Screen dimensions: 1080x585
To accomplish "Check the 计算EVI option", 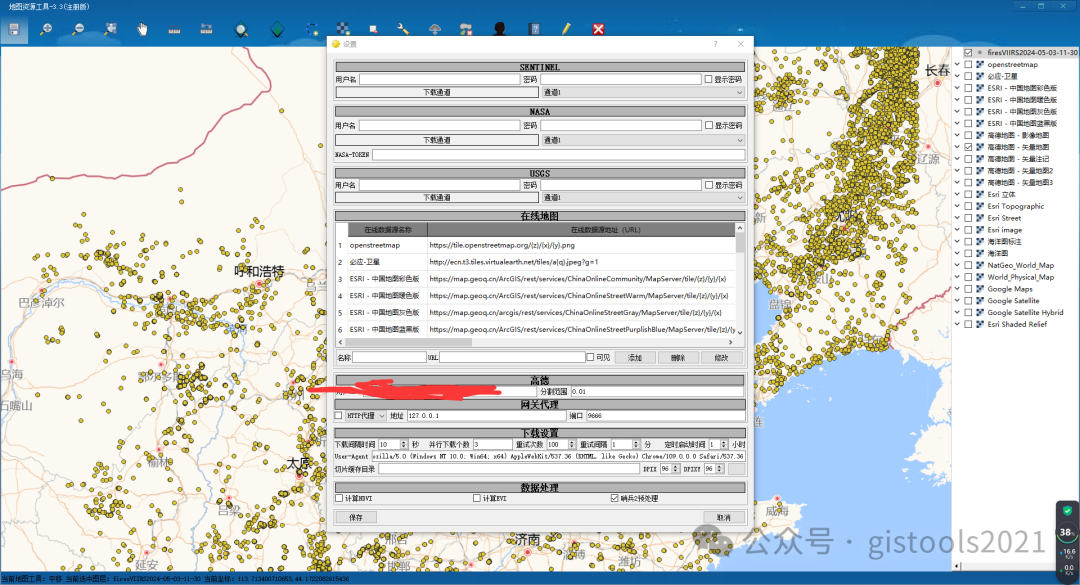I will pos(477,498).
